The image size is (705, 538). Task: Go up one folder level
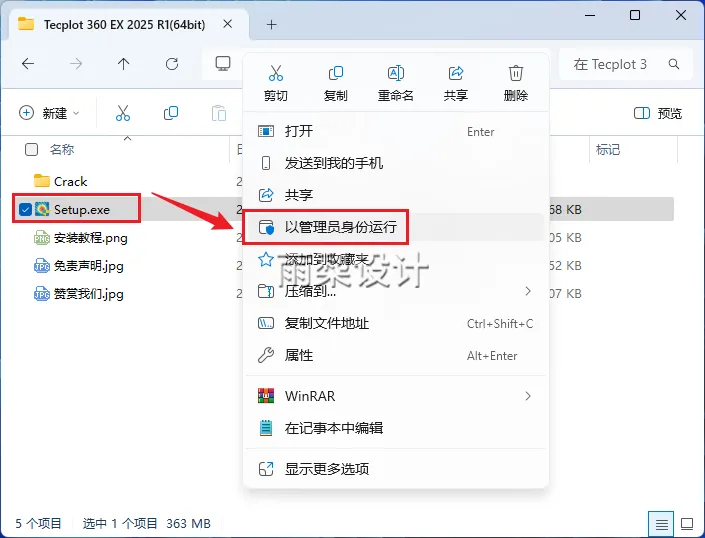coord(124,64)
